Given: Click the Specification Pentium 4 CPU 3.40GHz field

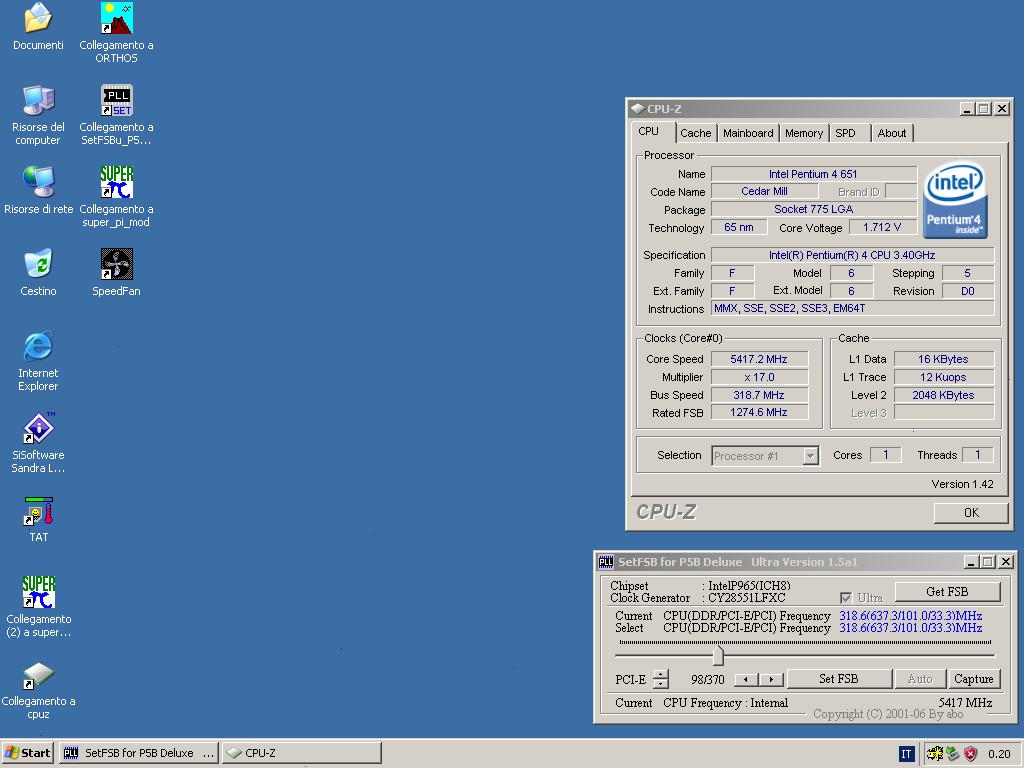Looking at the screenshot, I should coord(852,255).
